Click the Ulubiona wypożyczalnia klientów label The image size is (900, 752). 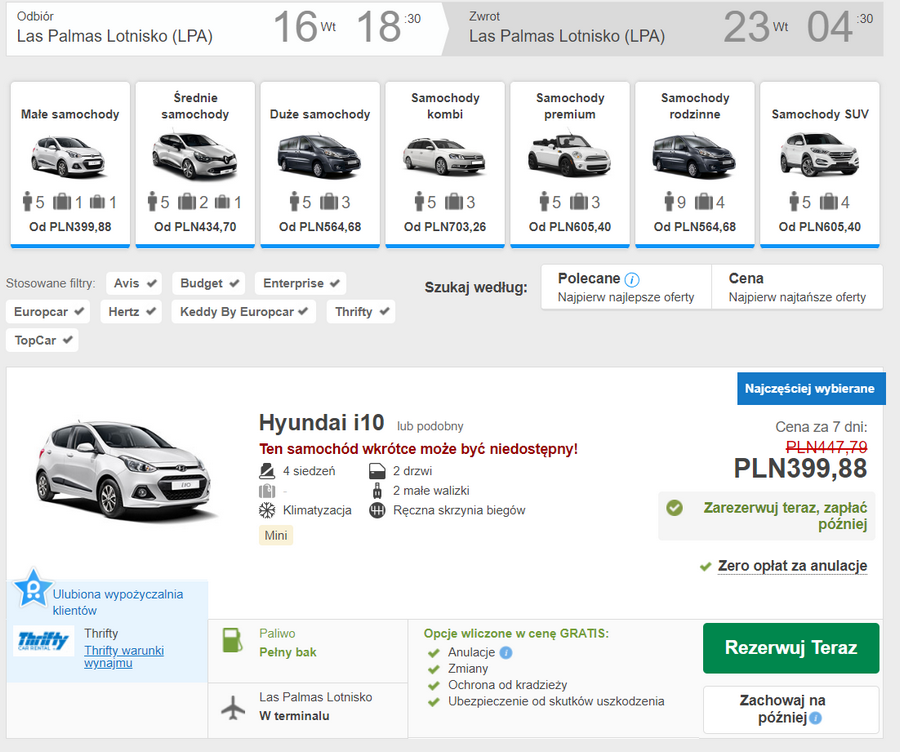[x=118, y=602]
